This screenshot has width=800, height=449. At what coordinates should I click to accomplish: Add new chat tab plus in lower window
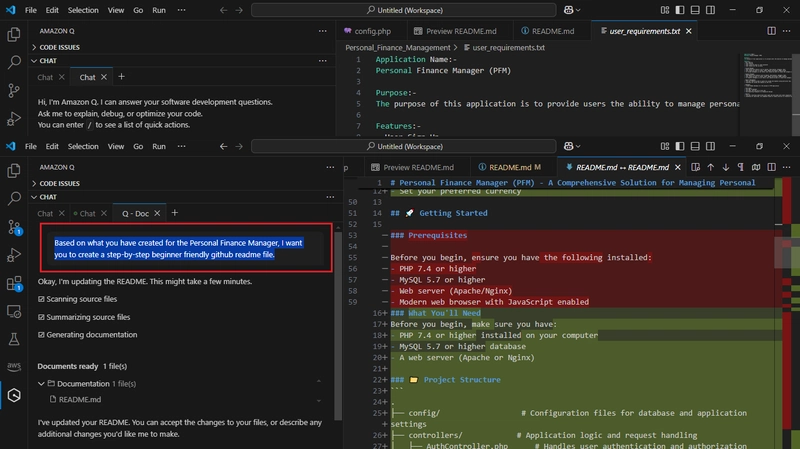coord(174,213)
